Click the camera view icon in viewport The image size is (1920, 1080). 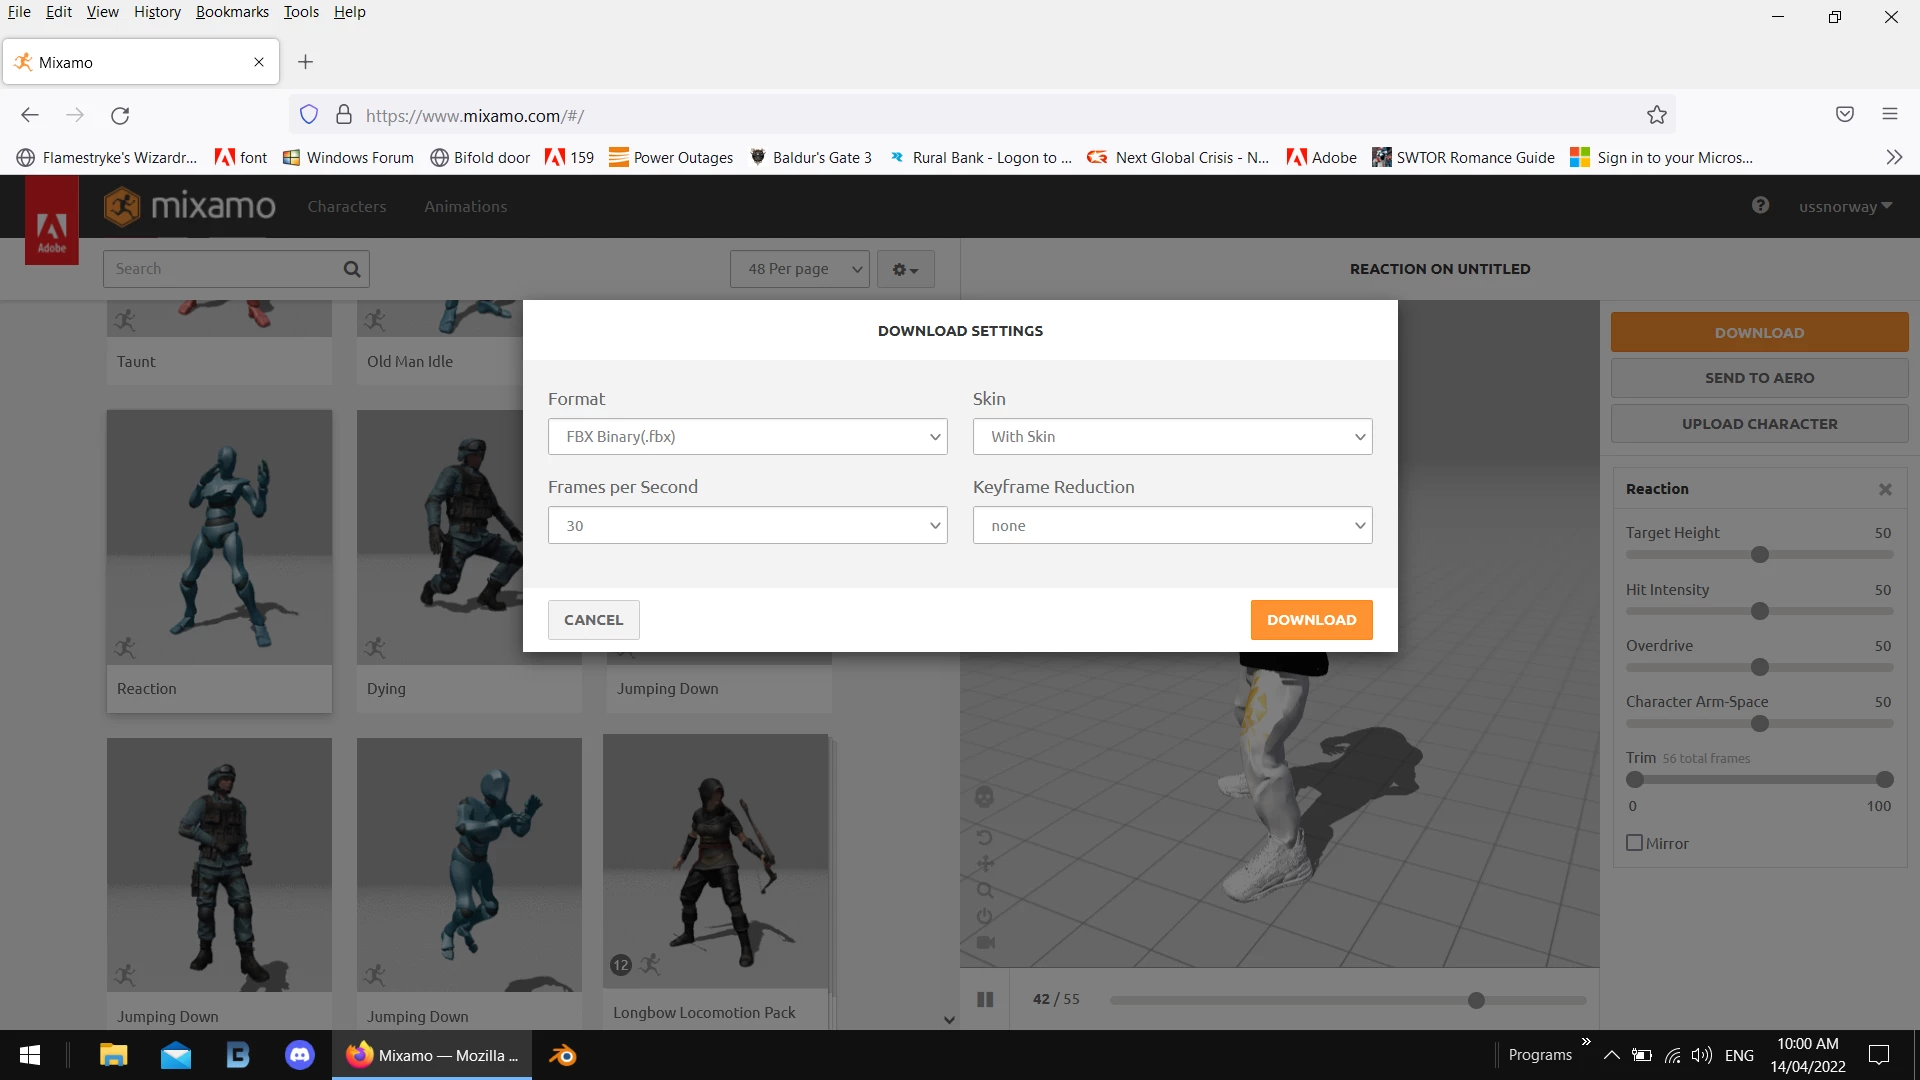pos(985,942)
